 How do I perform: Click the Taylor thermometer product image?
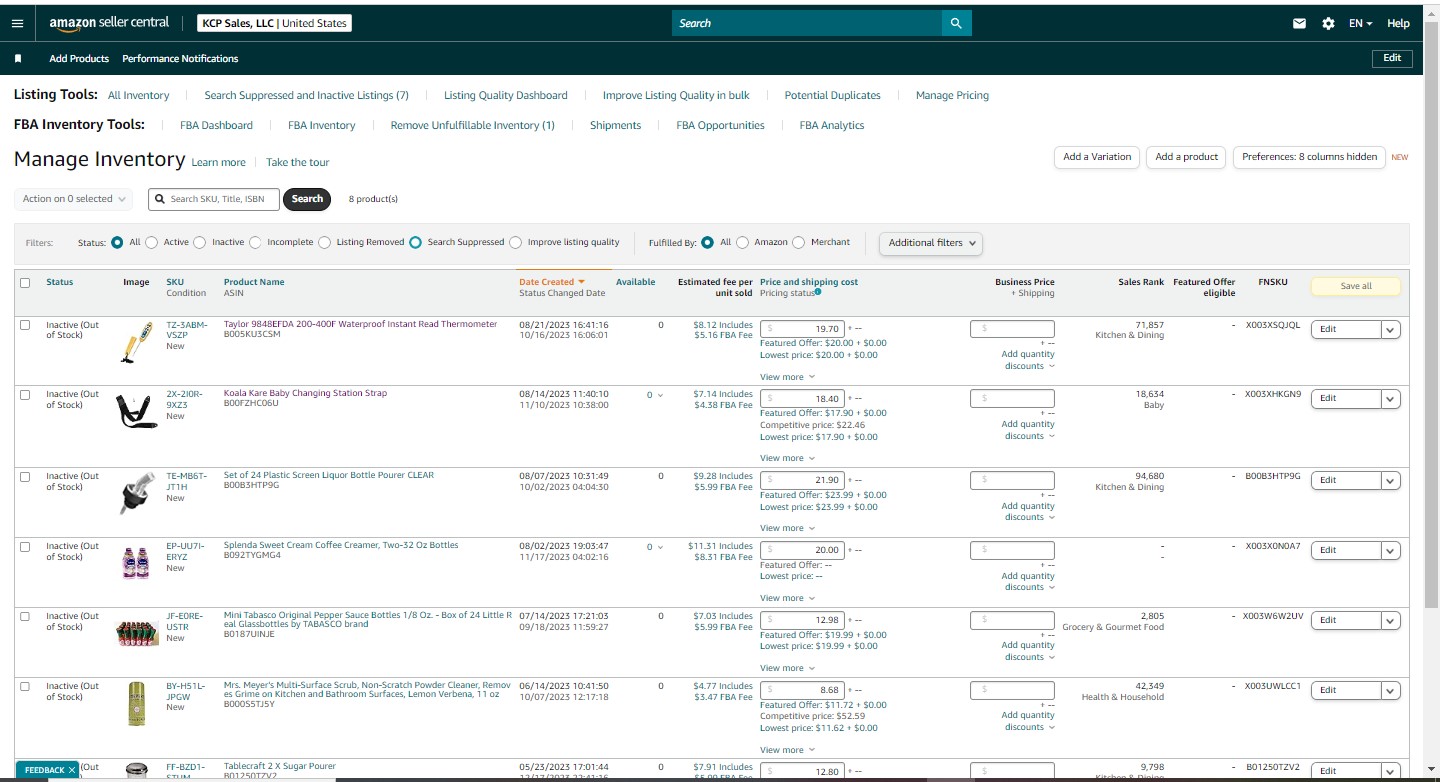[135, 343]
